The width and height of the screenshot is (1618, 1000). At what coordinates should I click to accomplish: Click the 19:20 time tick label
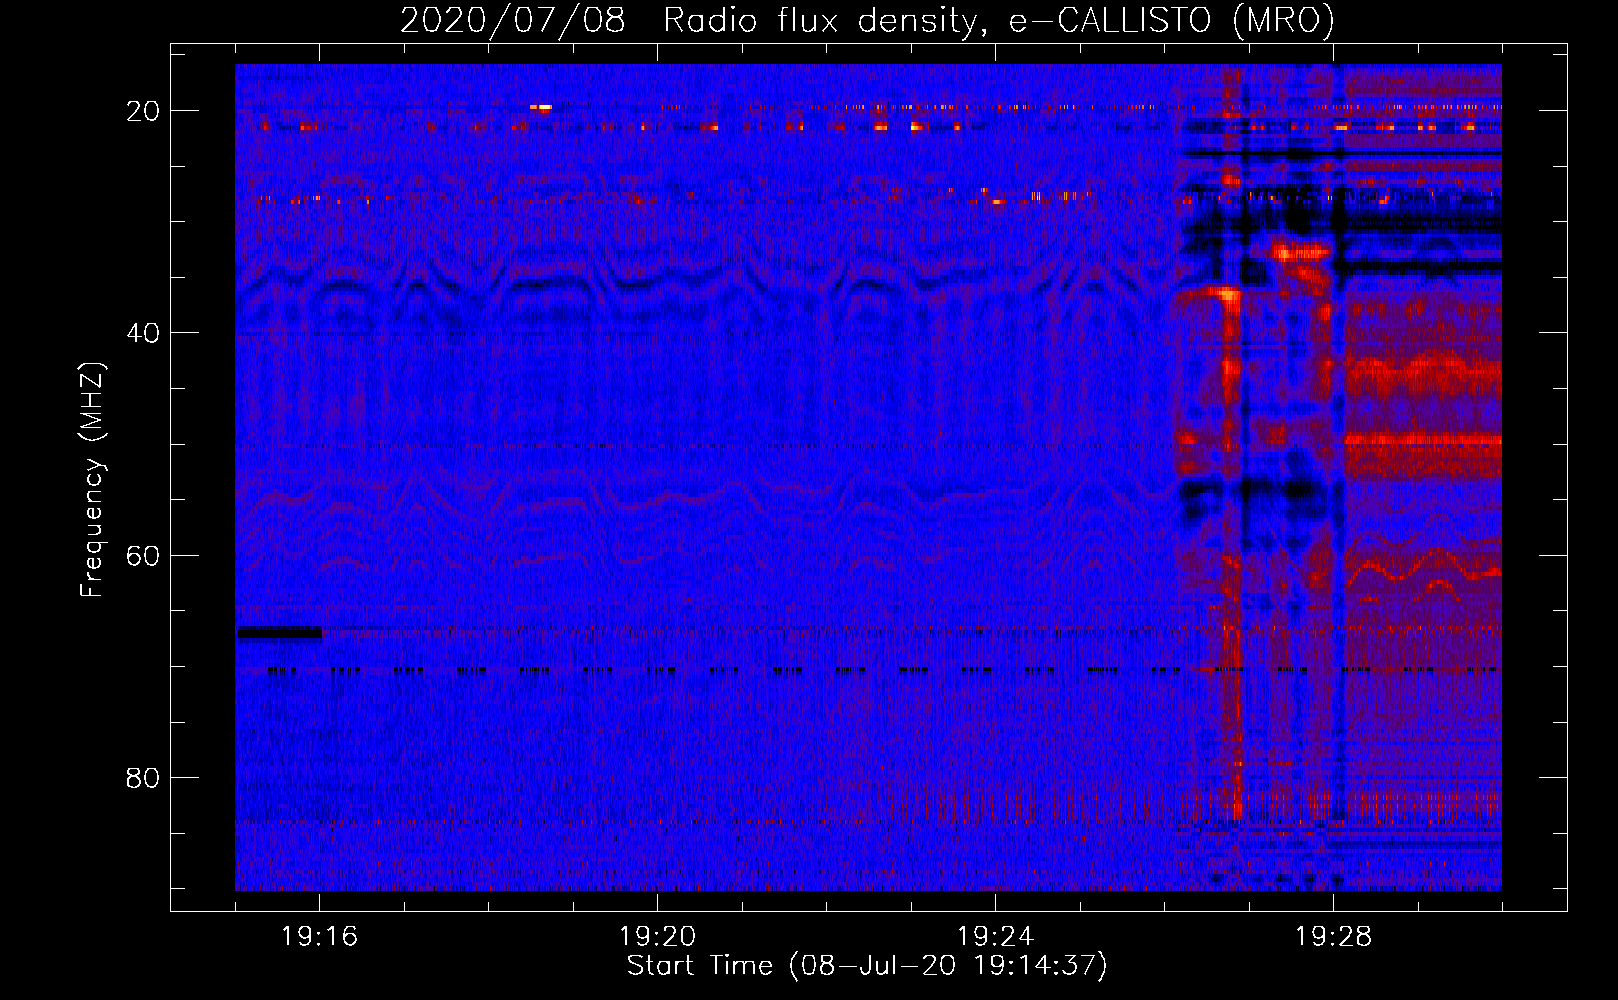point(657,937)
